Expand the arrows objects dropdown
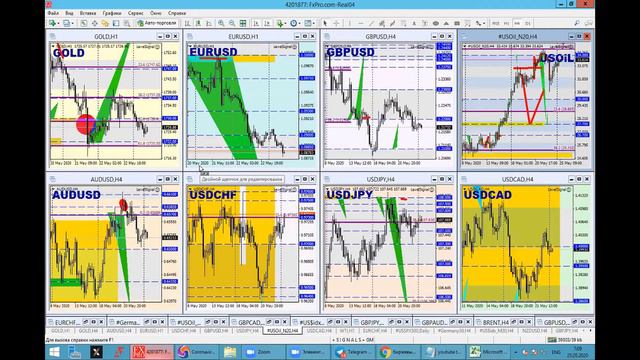Image resolution: width=640 pixels, height=360 pixels. (x=484, y=23)
